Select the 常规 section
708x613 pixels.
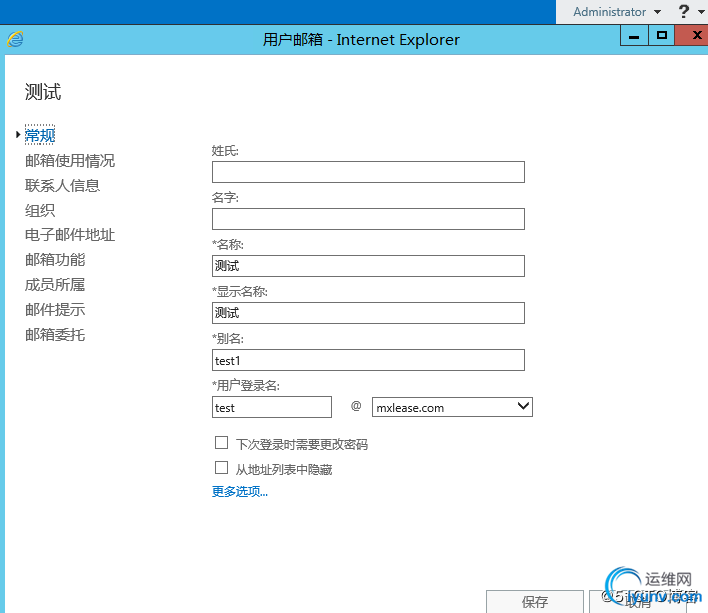pyautogui.click(x=40, y=135)
